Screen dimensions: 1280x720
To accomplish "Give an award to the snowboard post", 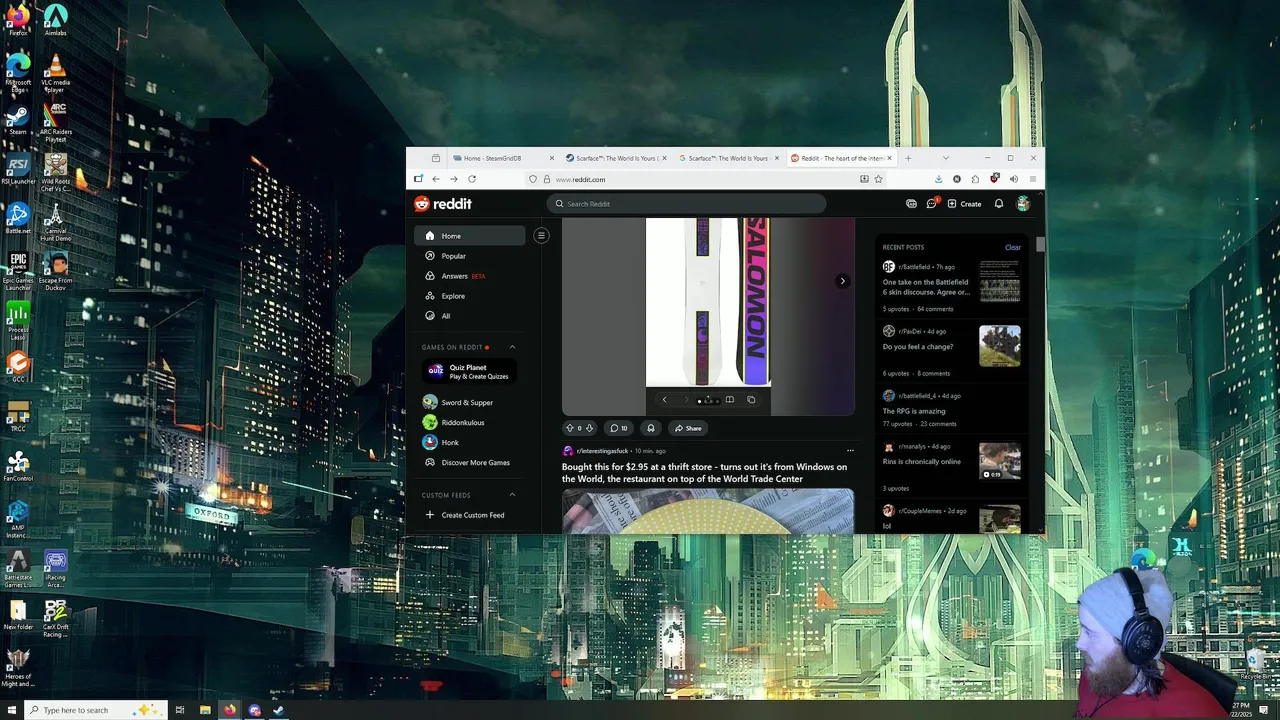I will (x=650, y=428).
